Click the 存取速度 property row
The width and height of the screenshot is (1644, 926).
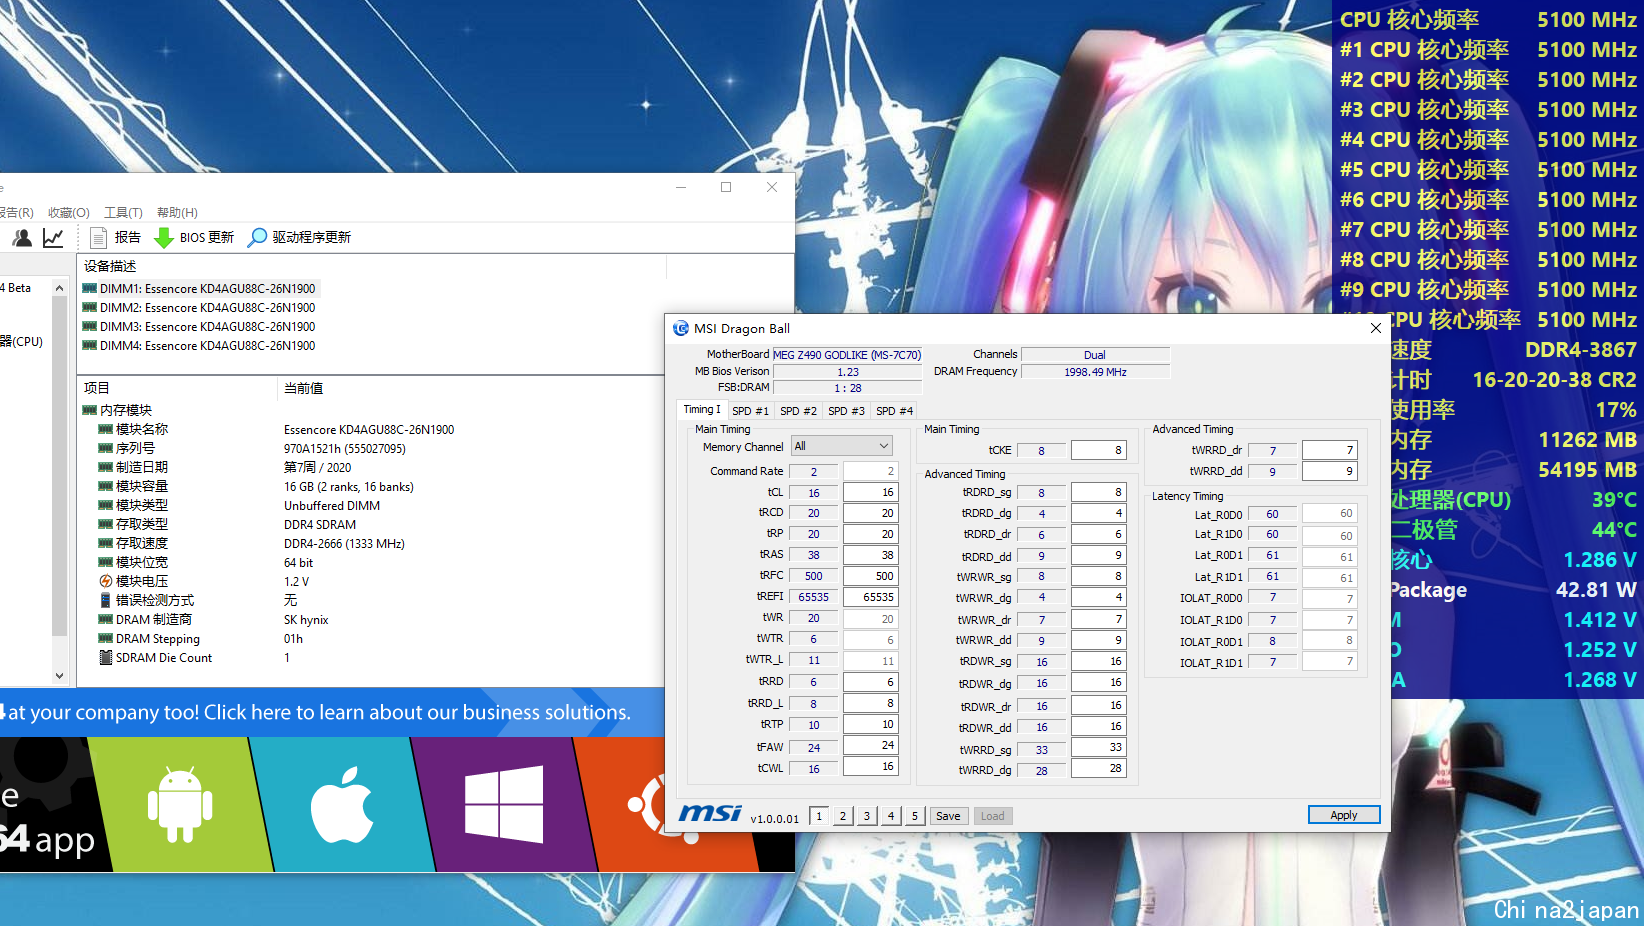(370, 543)
